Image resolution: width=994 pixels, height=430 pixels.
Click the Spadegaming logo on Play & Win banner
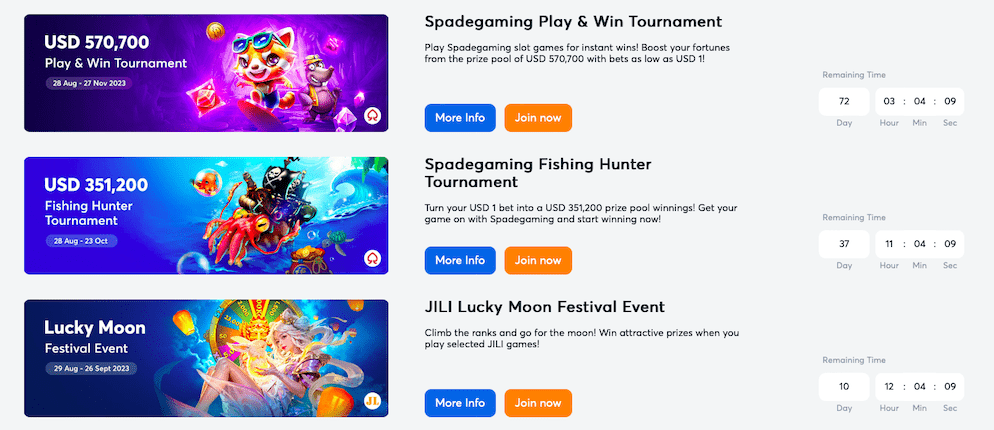[372, 116]
